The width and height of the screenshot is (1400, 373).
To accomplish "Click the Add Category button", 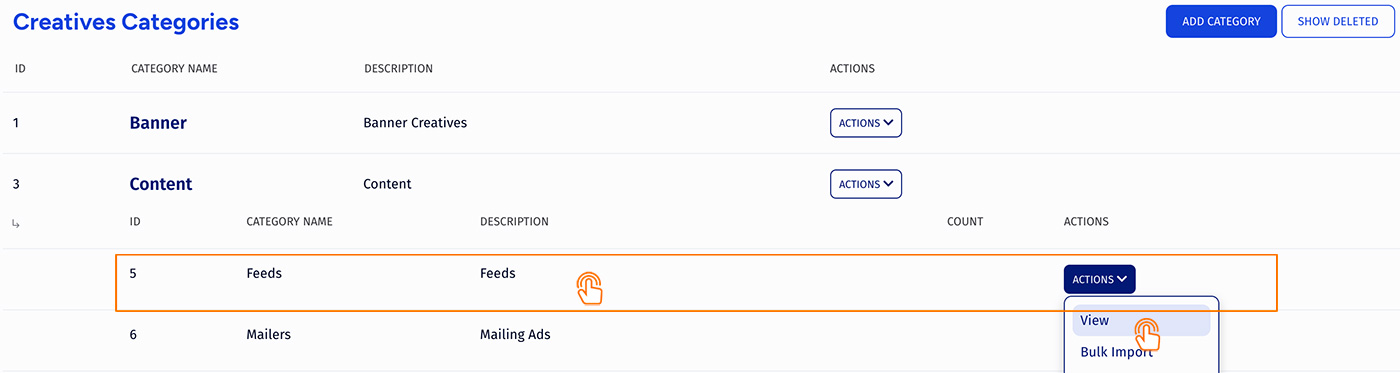I will tap(1221, 21).
